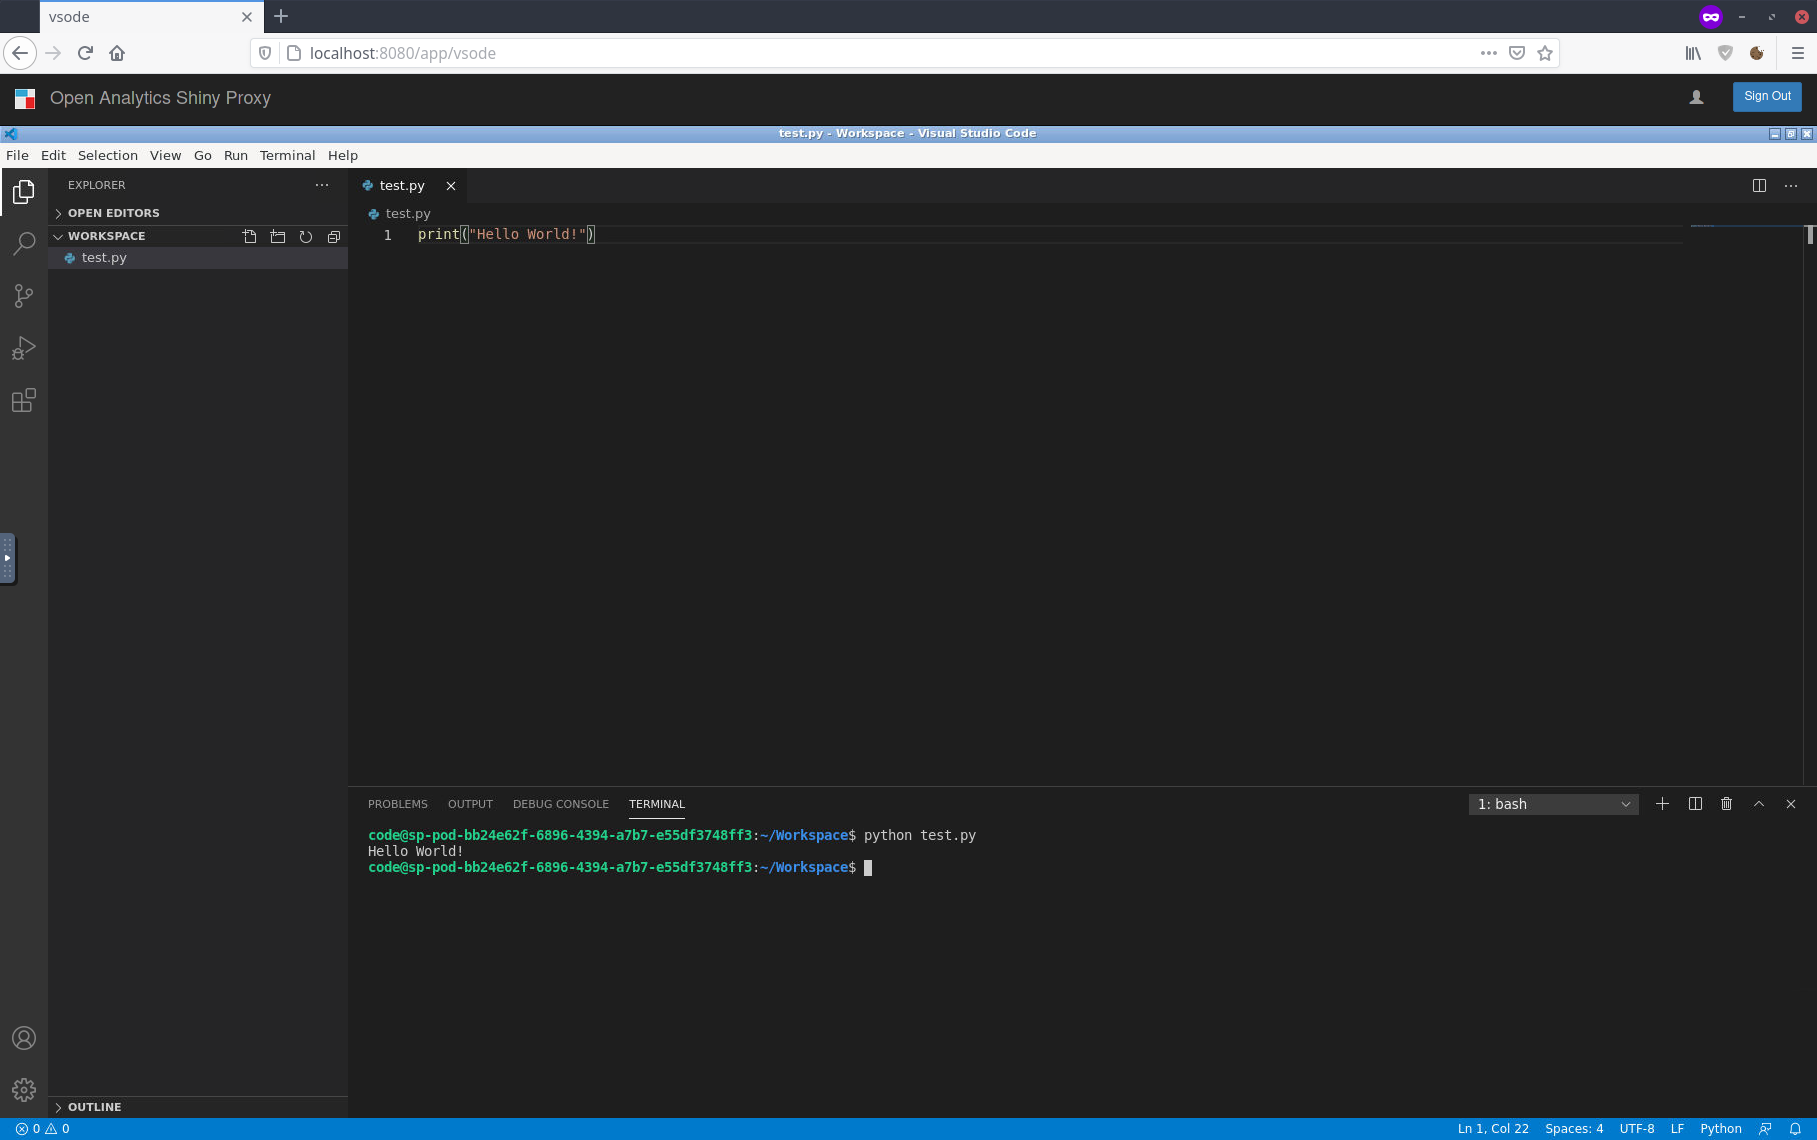This screenshot has width=1817, height=1140.
Task: Open Explorer views and more actions menu
Action: click(322, 185)
